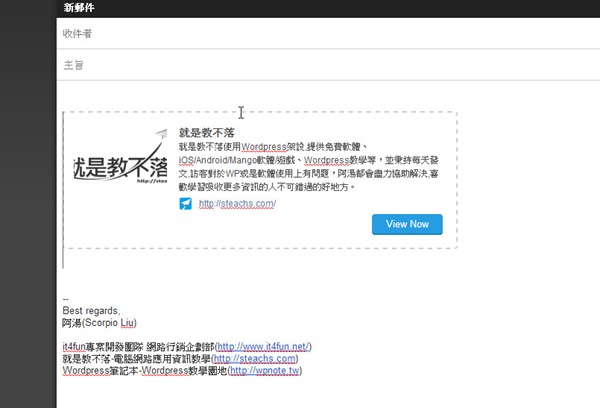This screenshot has width=600, height=408.
Task: Open the http://wpnote.tw signature link
Action: (x=265, y=370)
